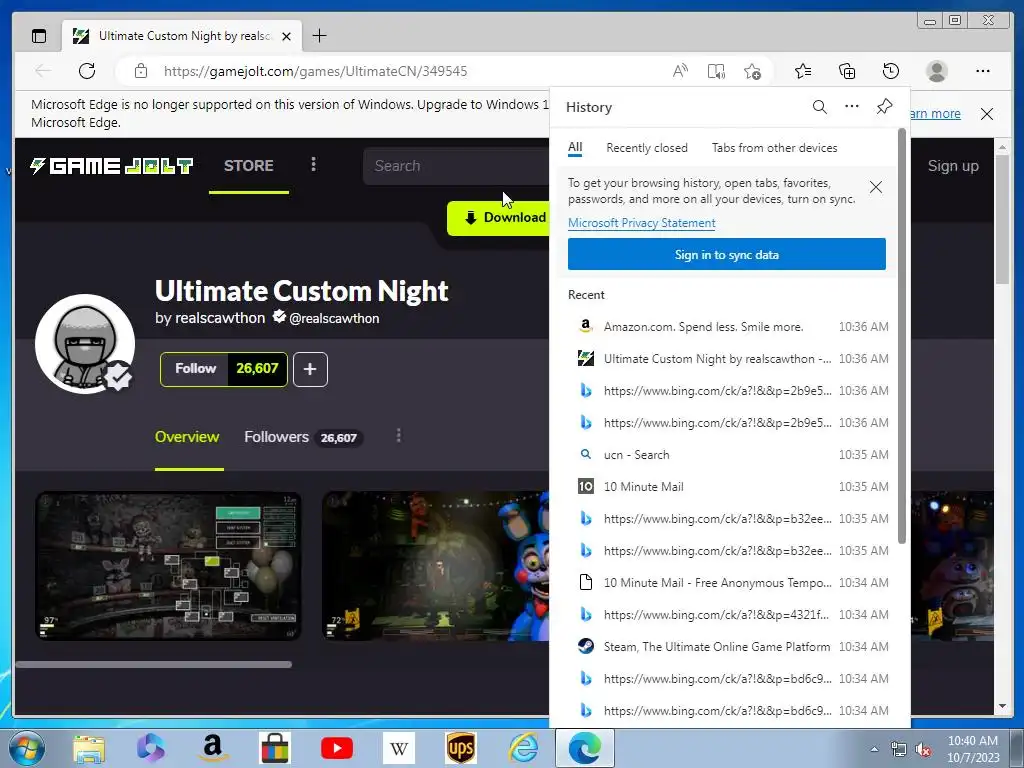Launch Amazon from the taskbar

pos(212,748)
